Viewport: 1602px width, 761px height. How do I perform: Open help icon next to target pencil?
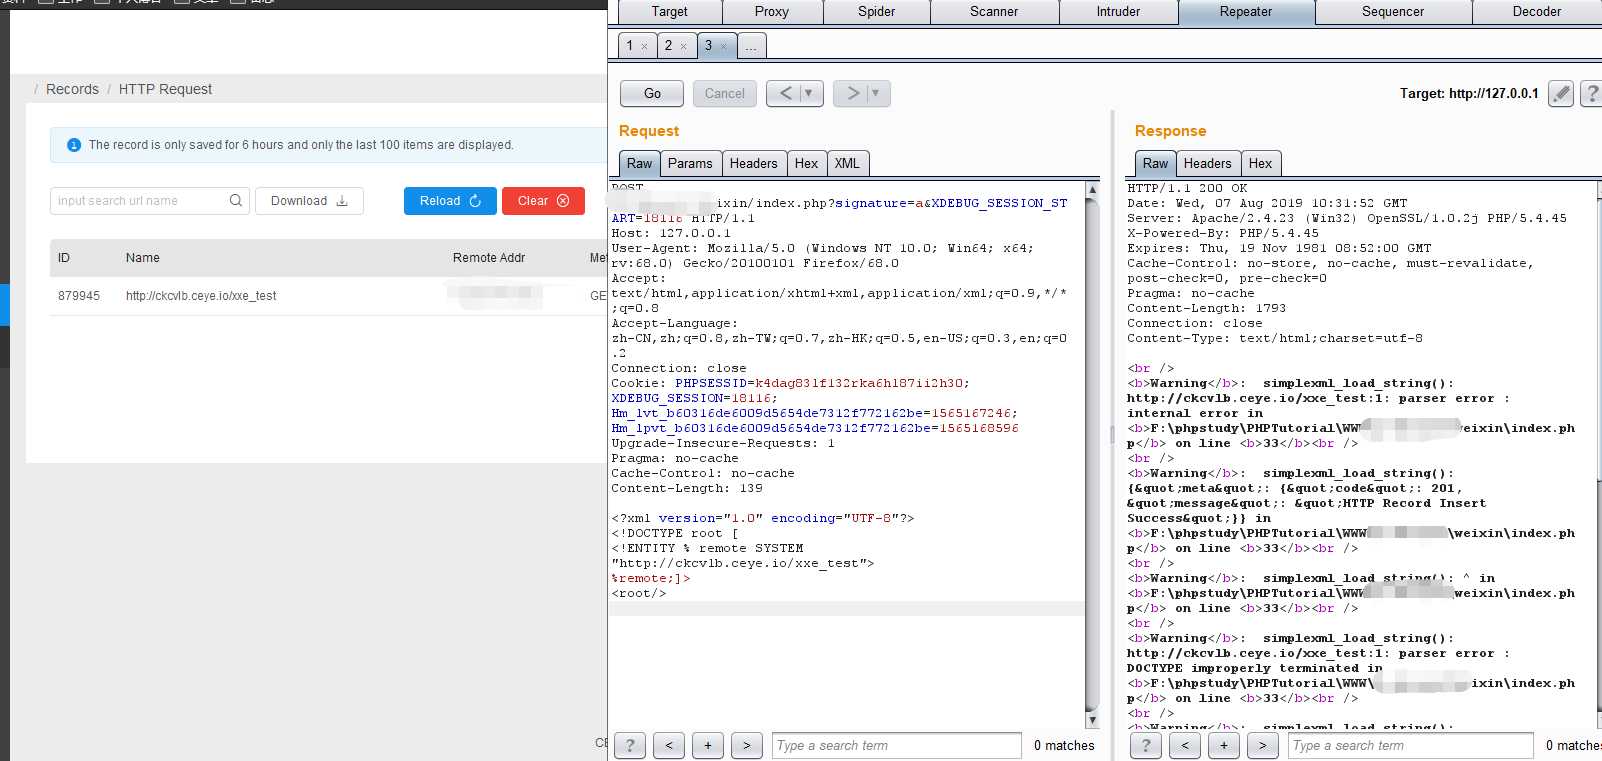[x=1592, y=94]
